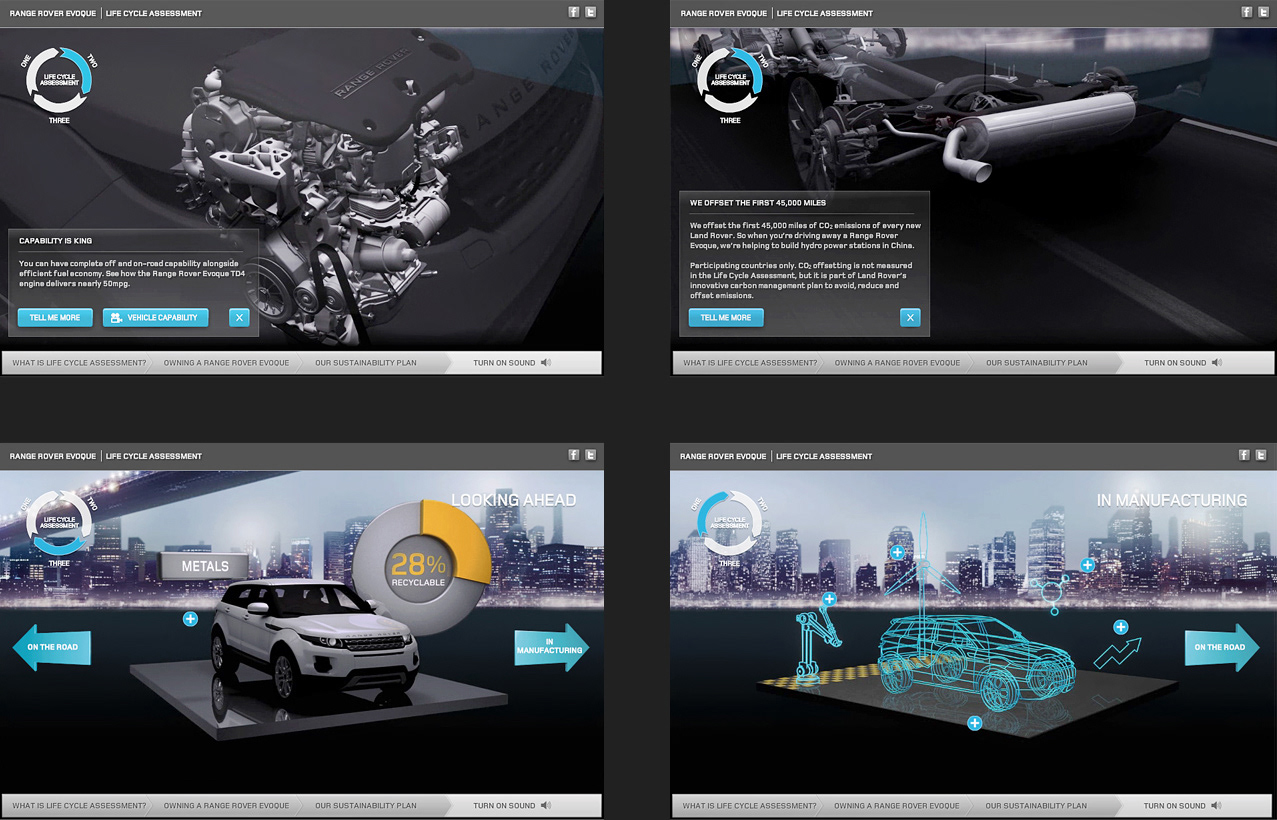Image resolution: width=1277 pixels, height=820 pixels.
Task: Open Owning A Range Rover Evoque in engine panel
Action: pyautogui.click(x=227, y=363)
